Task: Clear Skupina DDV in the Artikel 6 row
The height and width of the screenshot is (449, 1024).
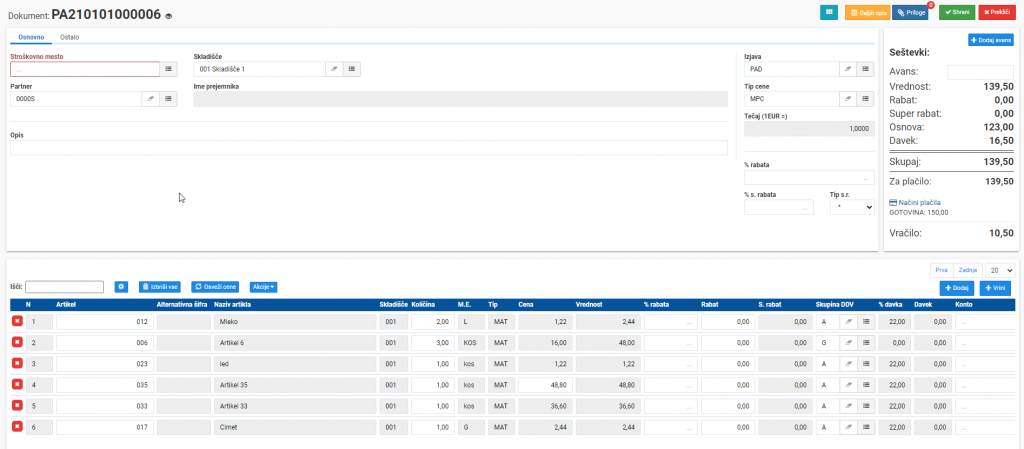Action: click(x=848, y=342)
